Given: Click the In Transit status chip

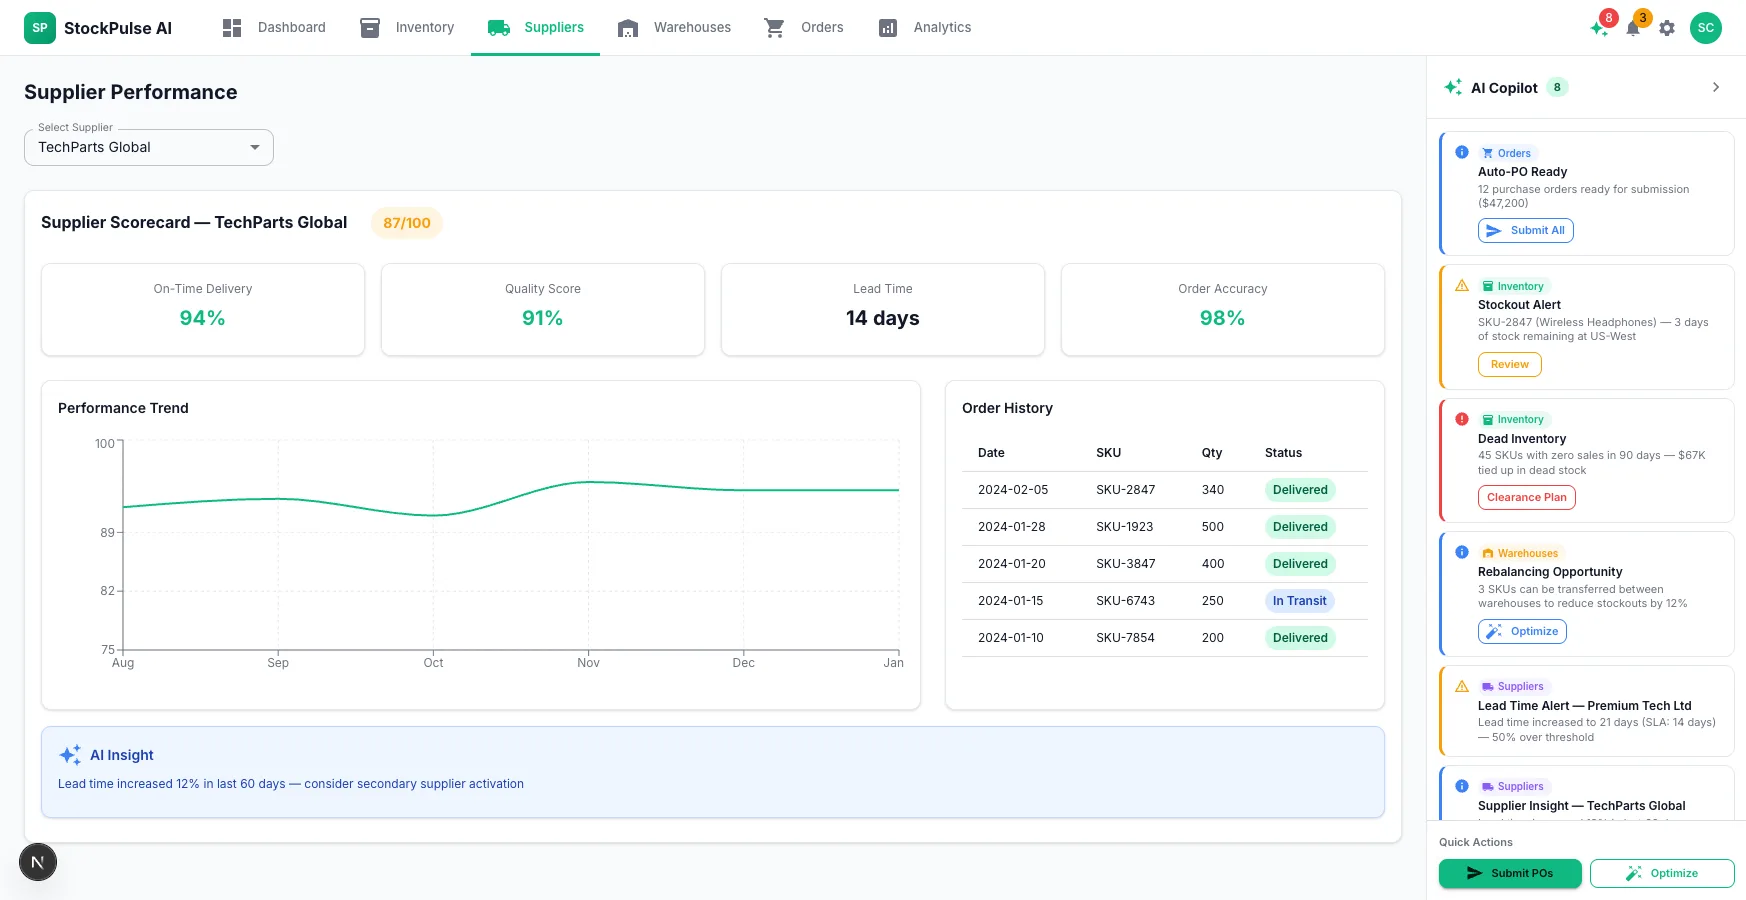Looking at the screenshot, I should 1300,601.
